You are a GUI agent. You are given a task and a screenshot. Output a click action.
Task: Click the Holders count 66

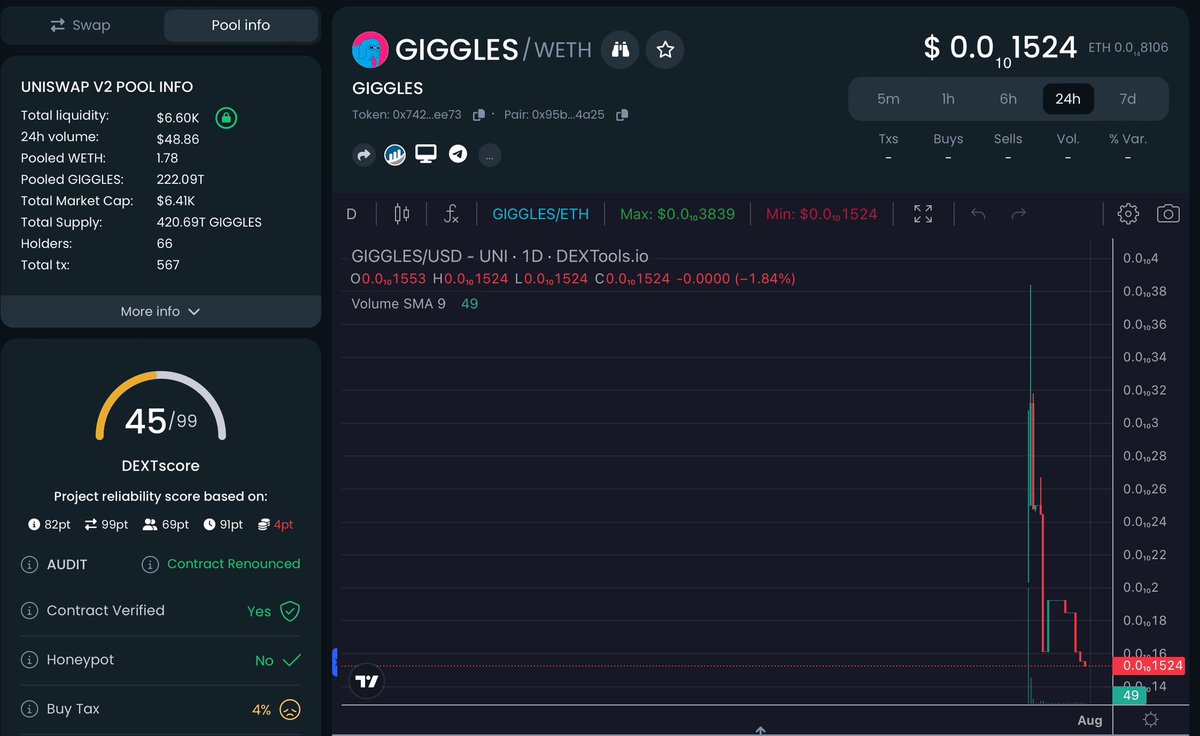point(165,243)
